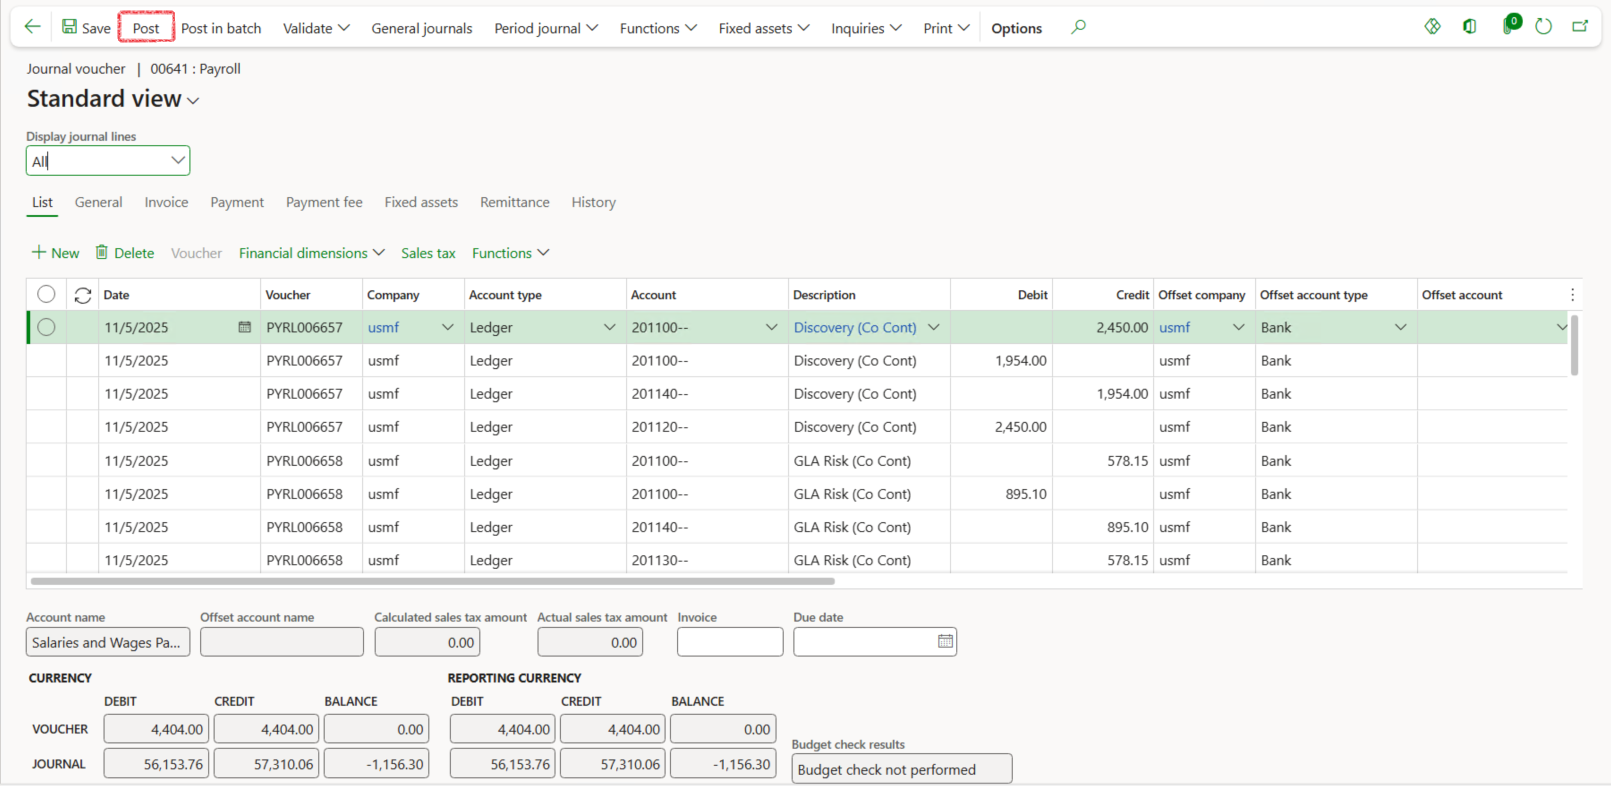Click the refresh page icon
Viewport: 1611px width, 786px height.
1543,27
